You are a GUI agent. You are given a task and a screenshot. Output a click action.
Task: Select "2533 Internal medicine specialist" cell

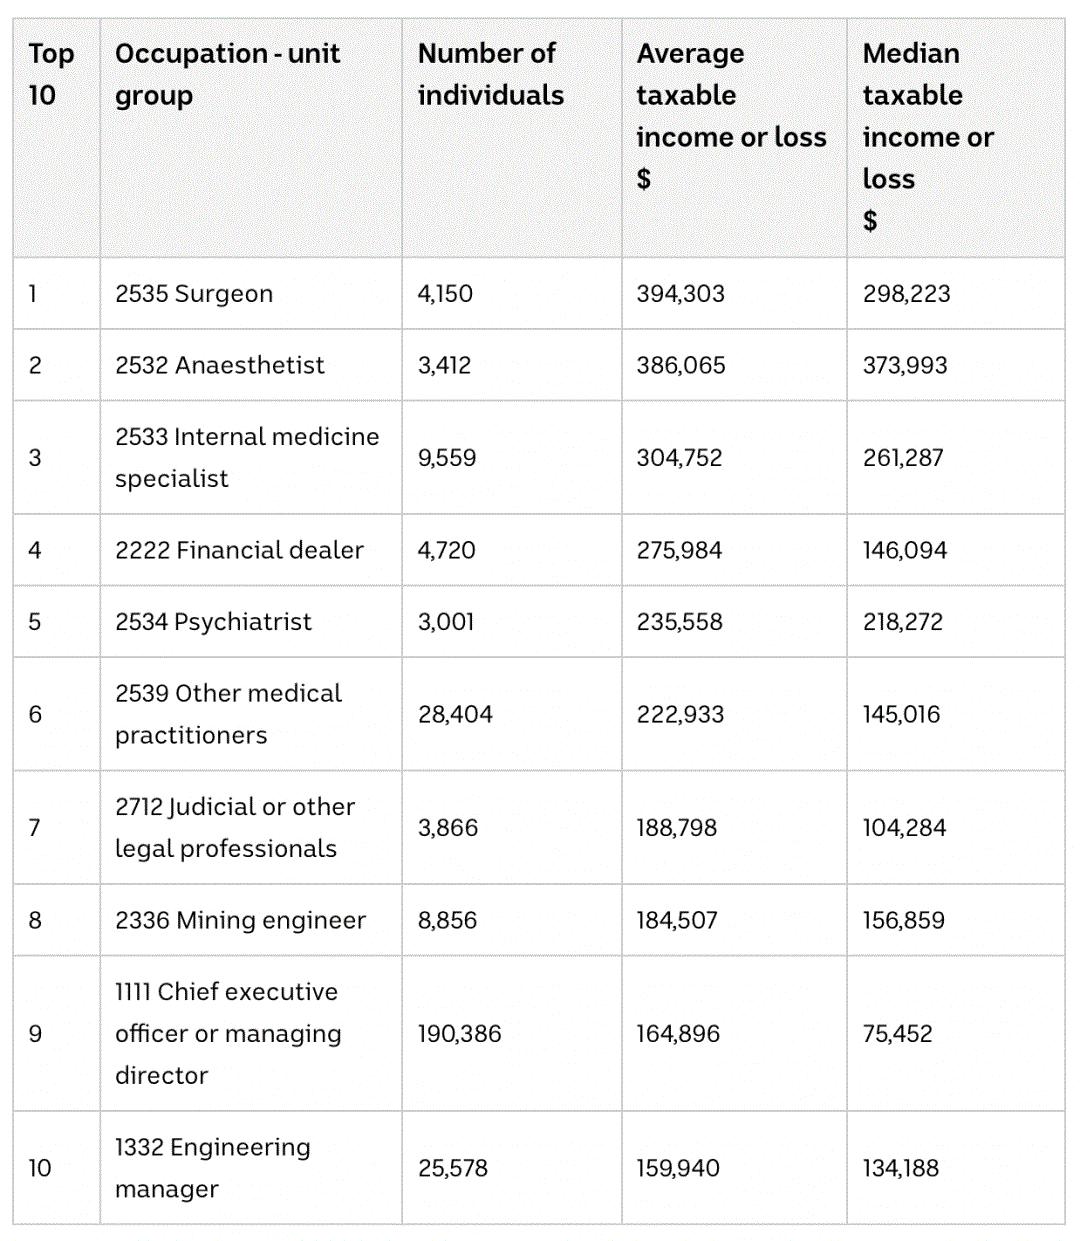click(x=247, y=457)
